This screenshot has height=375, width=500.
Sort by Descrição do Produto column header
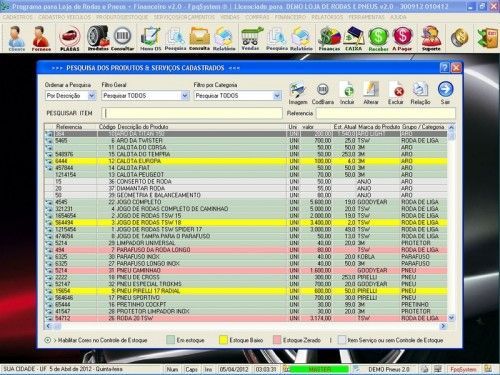click(x=143, y=127)
